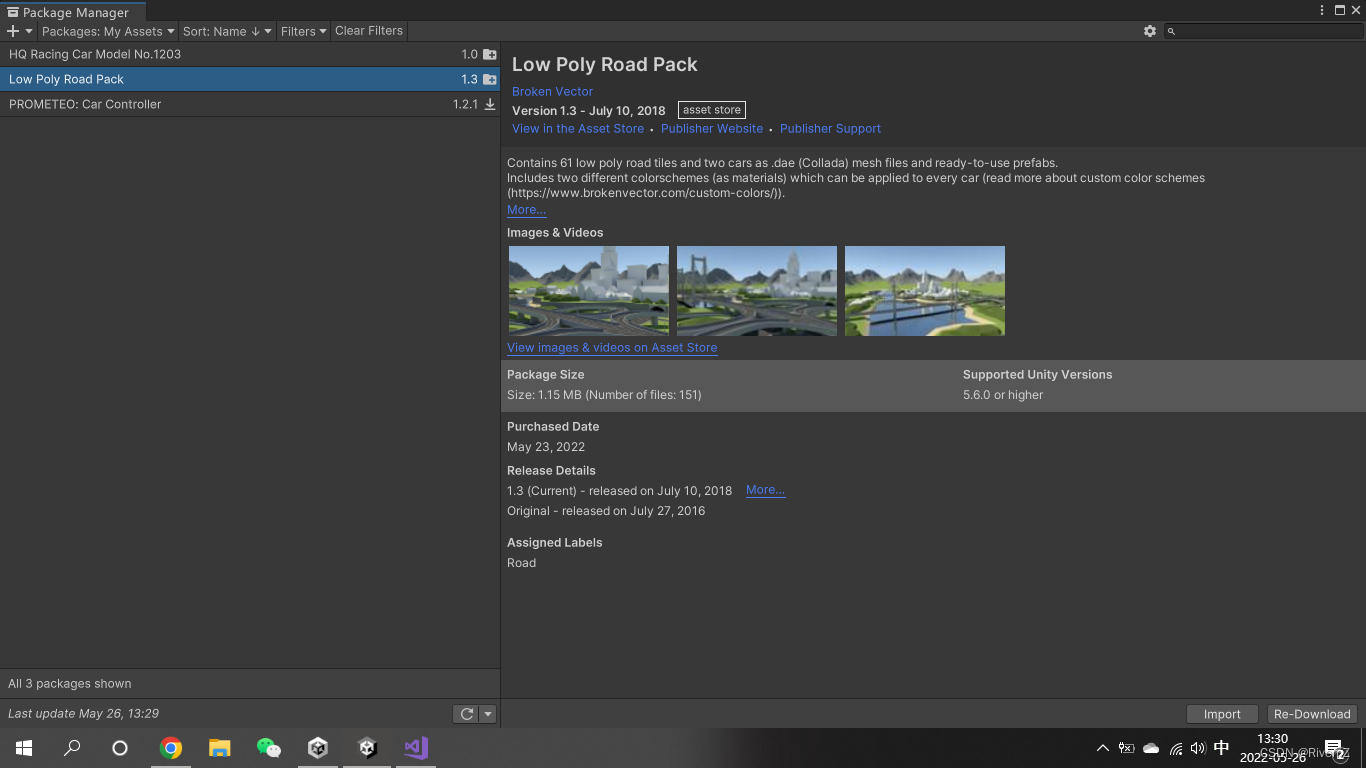
Task: Select Low Poly Road Pack package
Action: click(250, 79)
